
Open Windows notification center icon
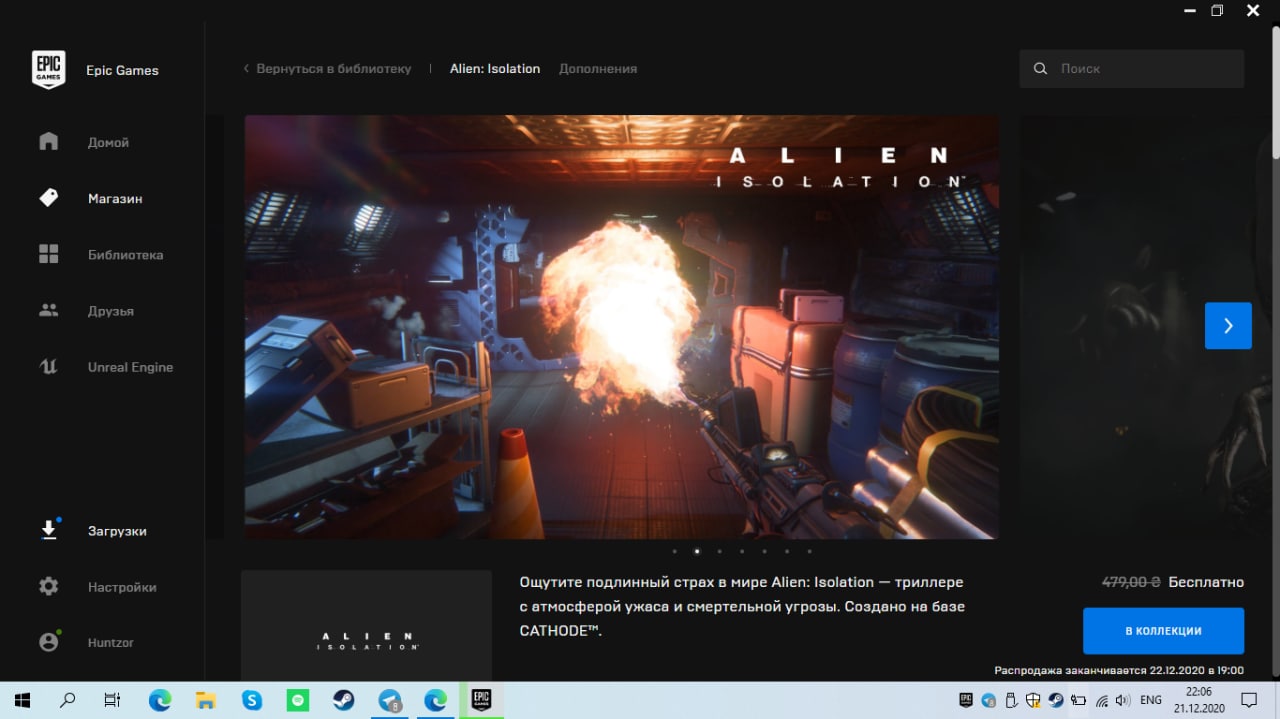(1249, 700)
